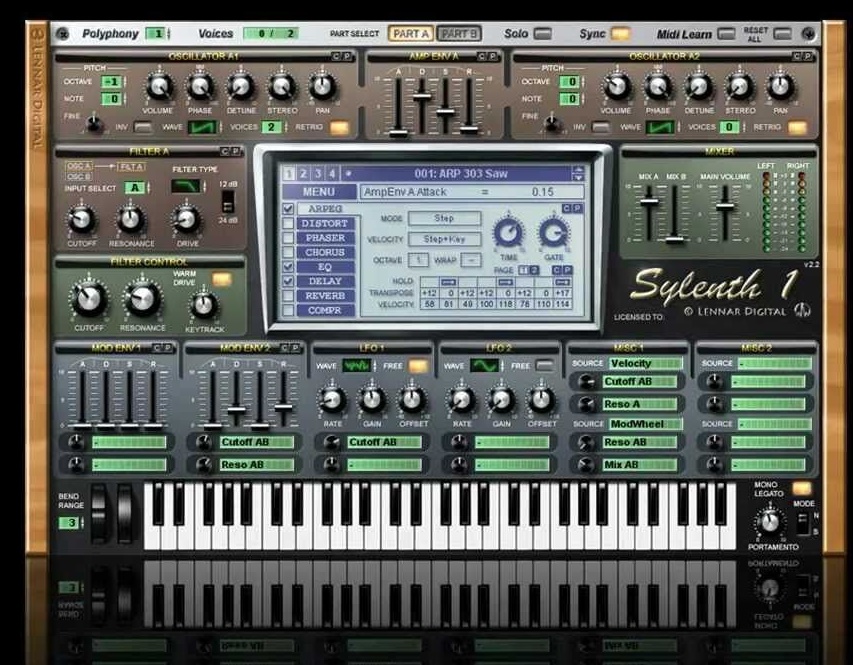Open the arpeggiator Mode dropdown showing Step
Screen dimensions: 853x665
tap(444, 218)
